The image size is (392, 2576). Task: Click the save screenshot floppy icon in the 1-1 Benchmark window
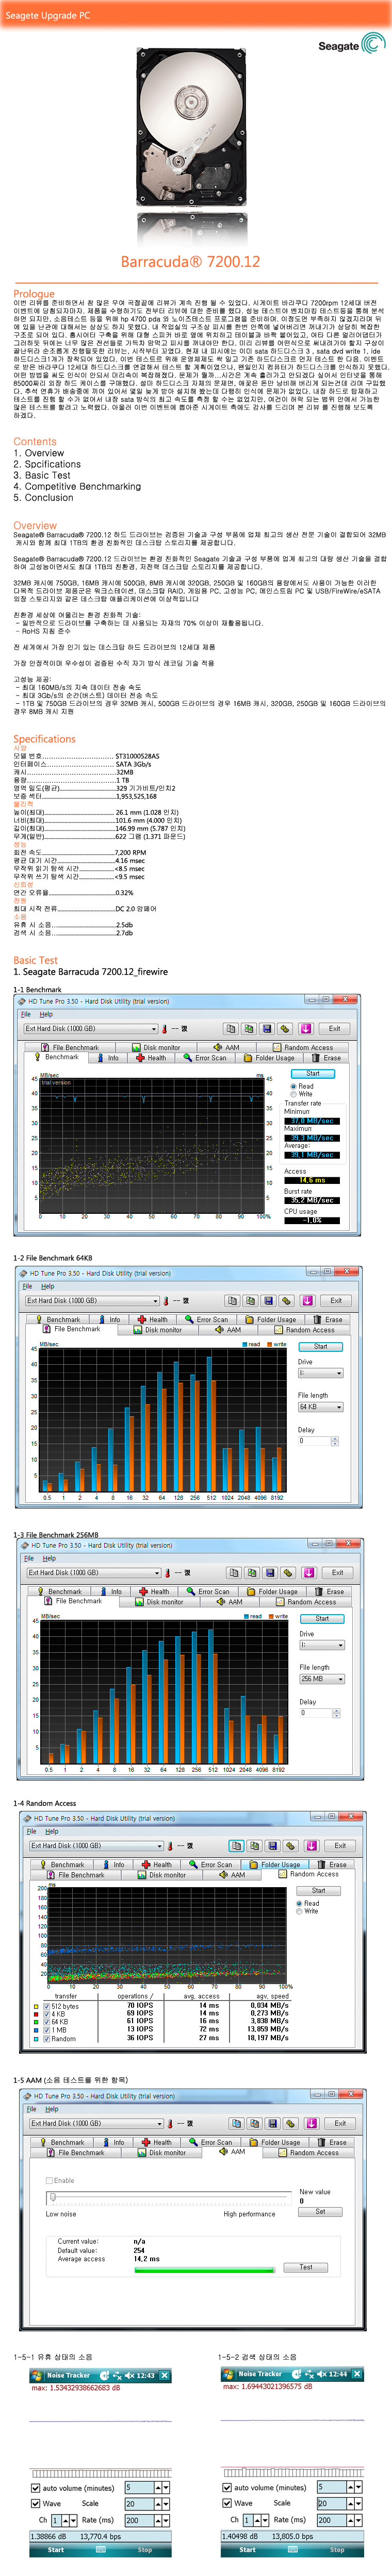267,1028
